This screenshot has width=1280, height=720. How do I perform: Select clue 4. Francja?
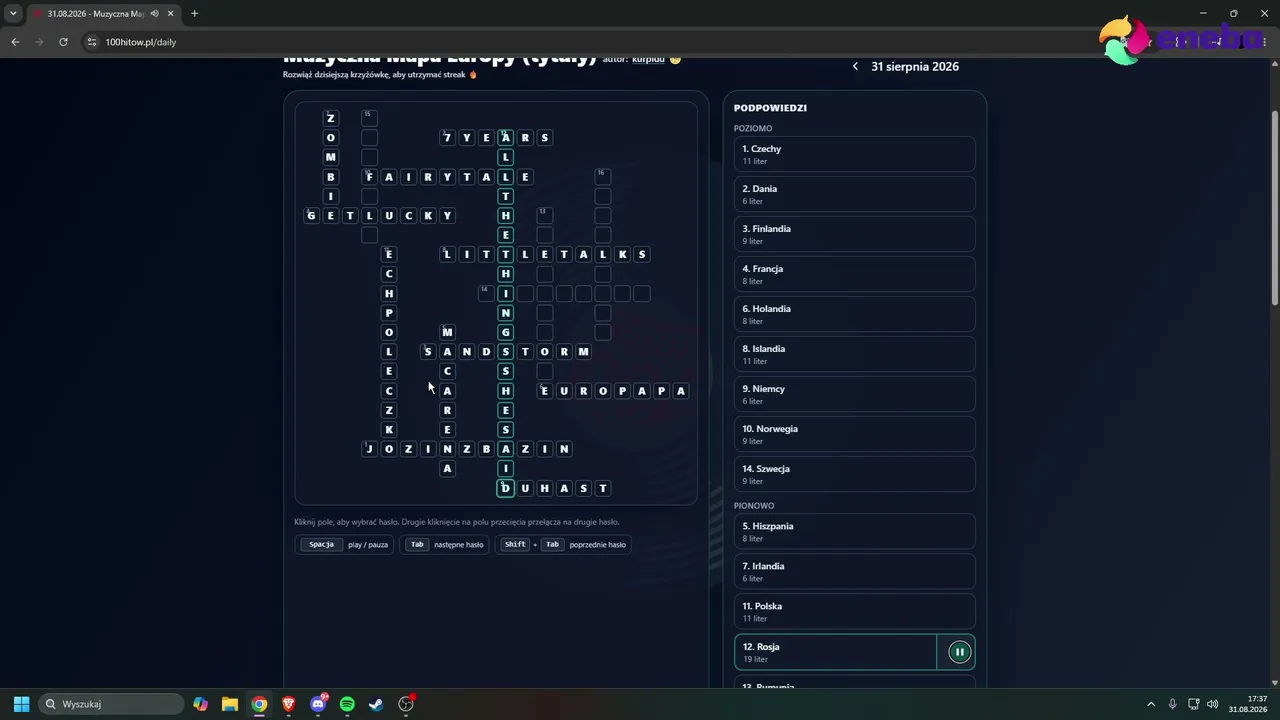point(855,274)
